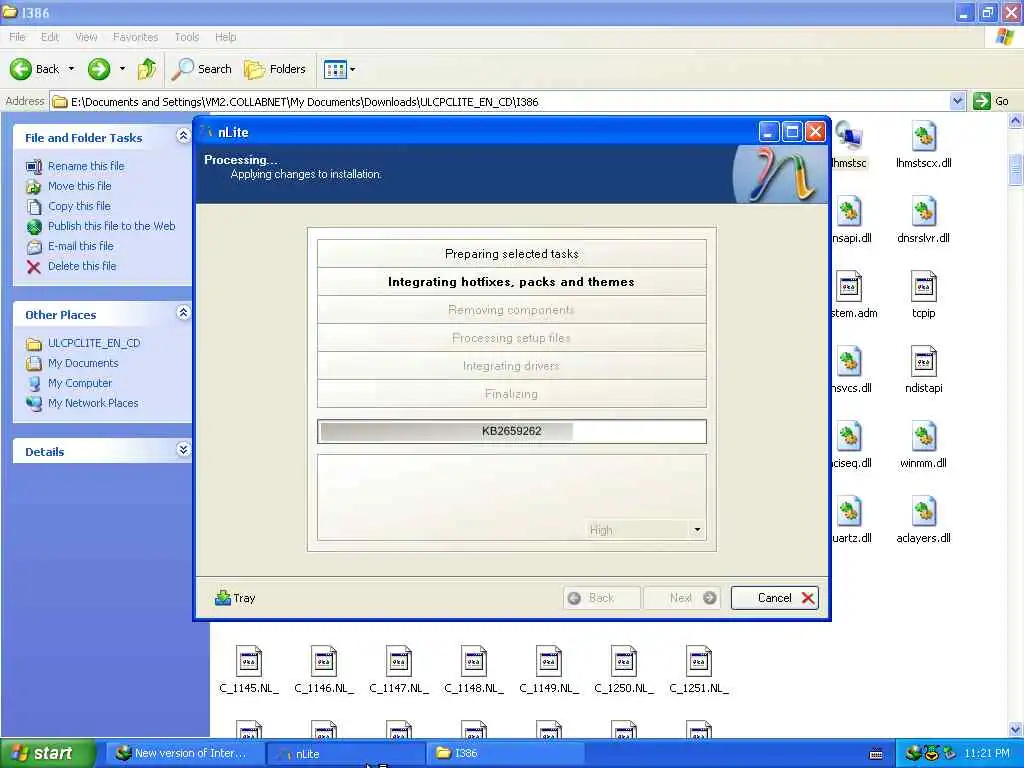Open the Edit menu

point(50,37)
